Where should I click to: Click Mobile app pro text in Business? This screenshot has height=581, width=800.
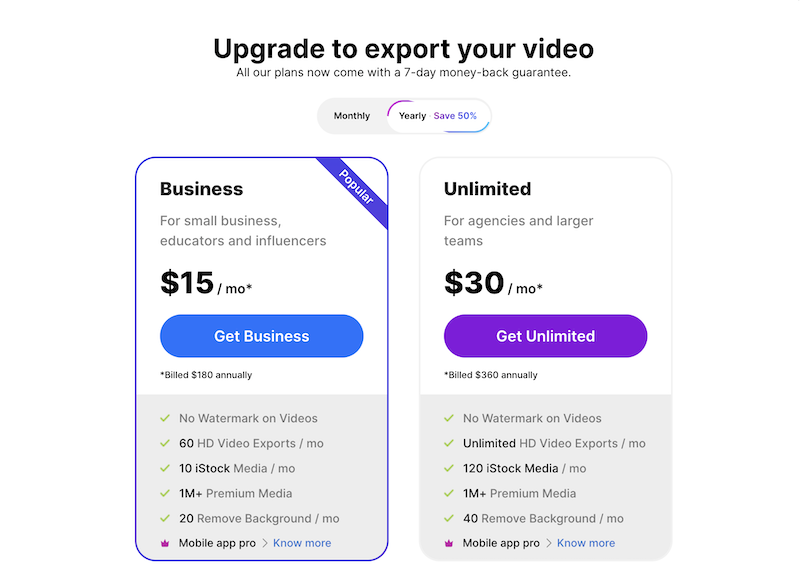217,543
